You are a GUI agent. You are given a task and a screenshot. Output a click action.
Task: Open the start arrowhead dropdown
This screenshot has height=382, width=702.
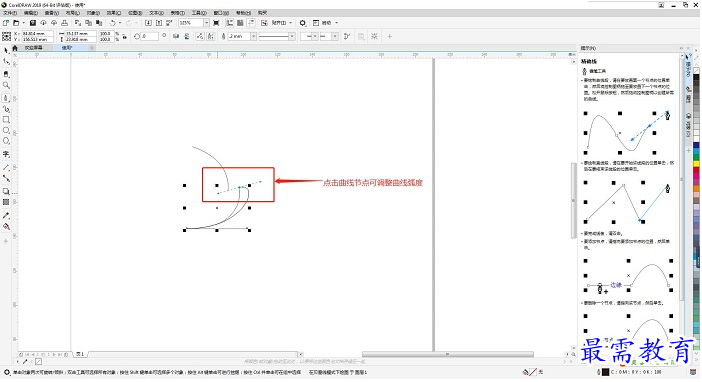pyautogui.click(x=315, y=36)
